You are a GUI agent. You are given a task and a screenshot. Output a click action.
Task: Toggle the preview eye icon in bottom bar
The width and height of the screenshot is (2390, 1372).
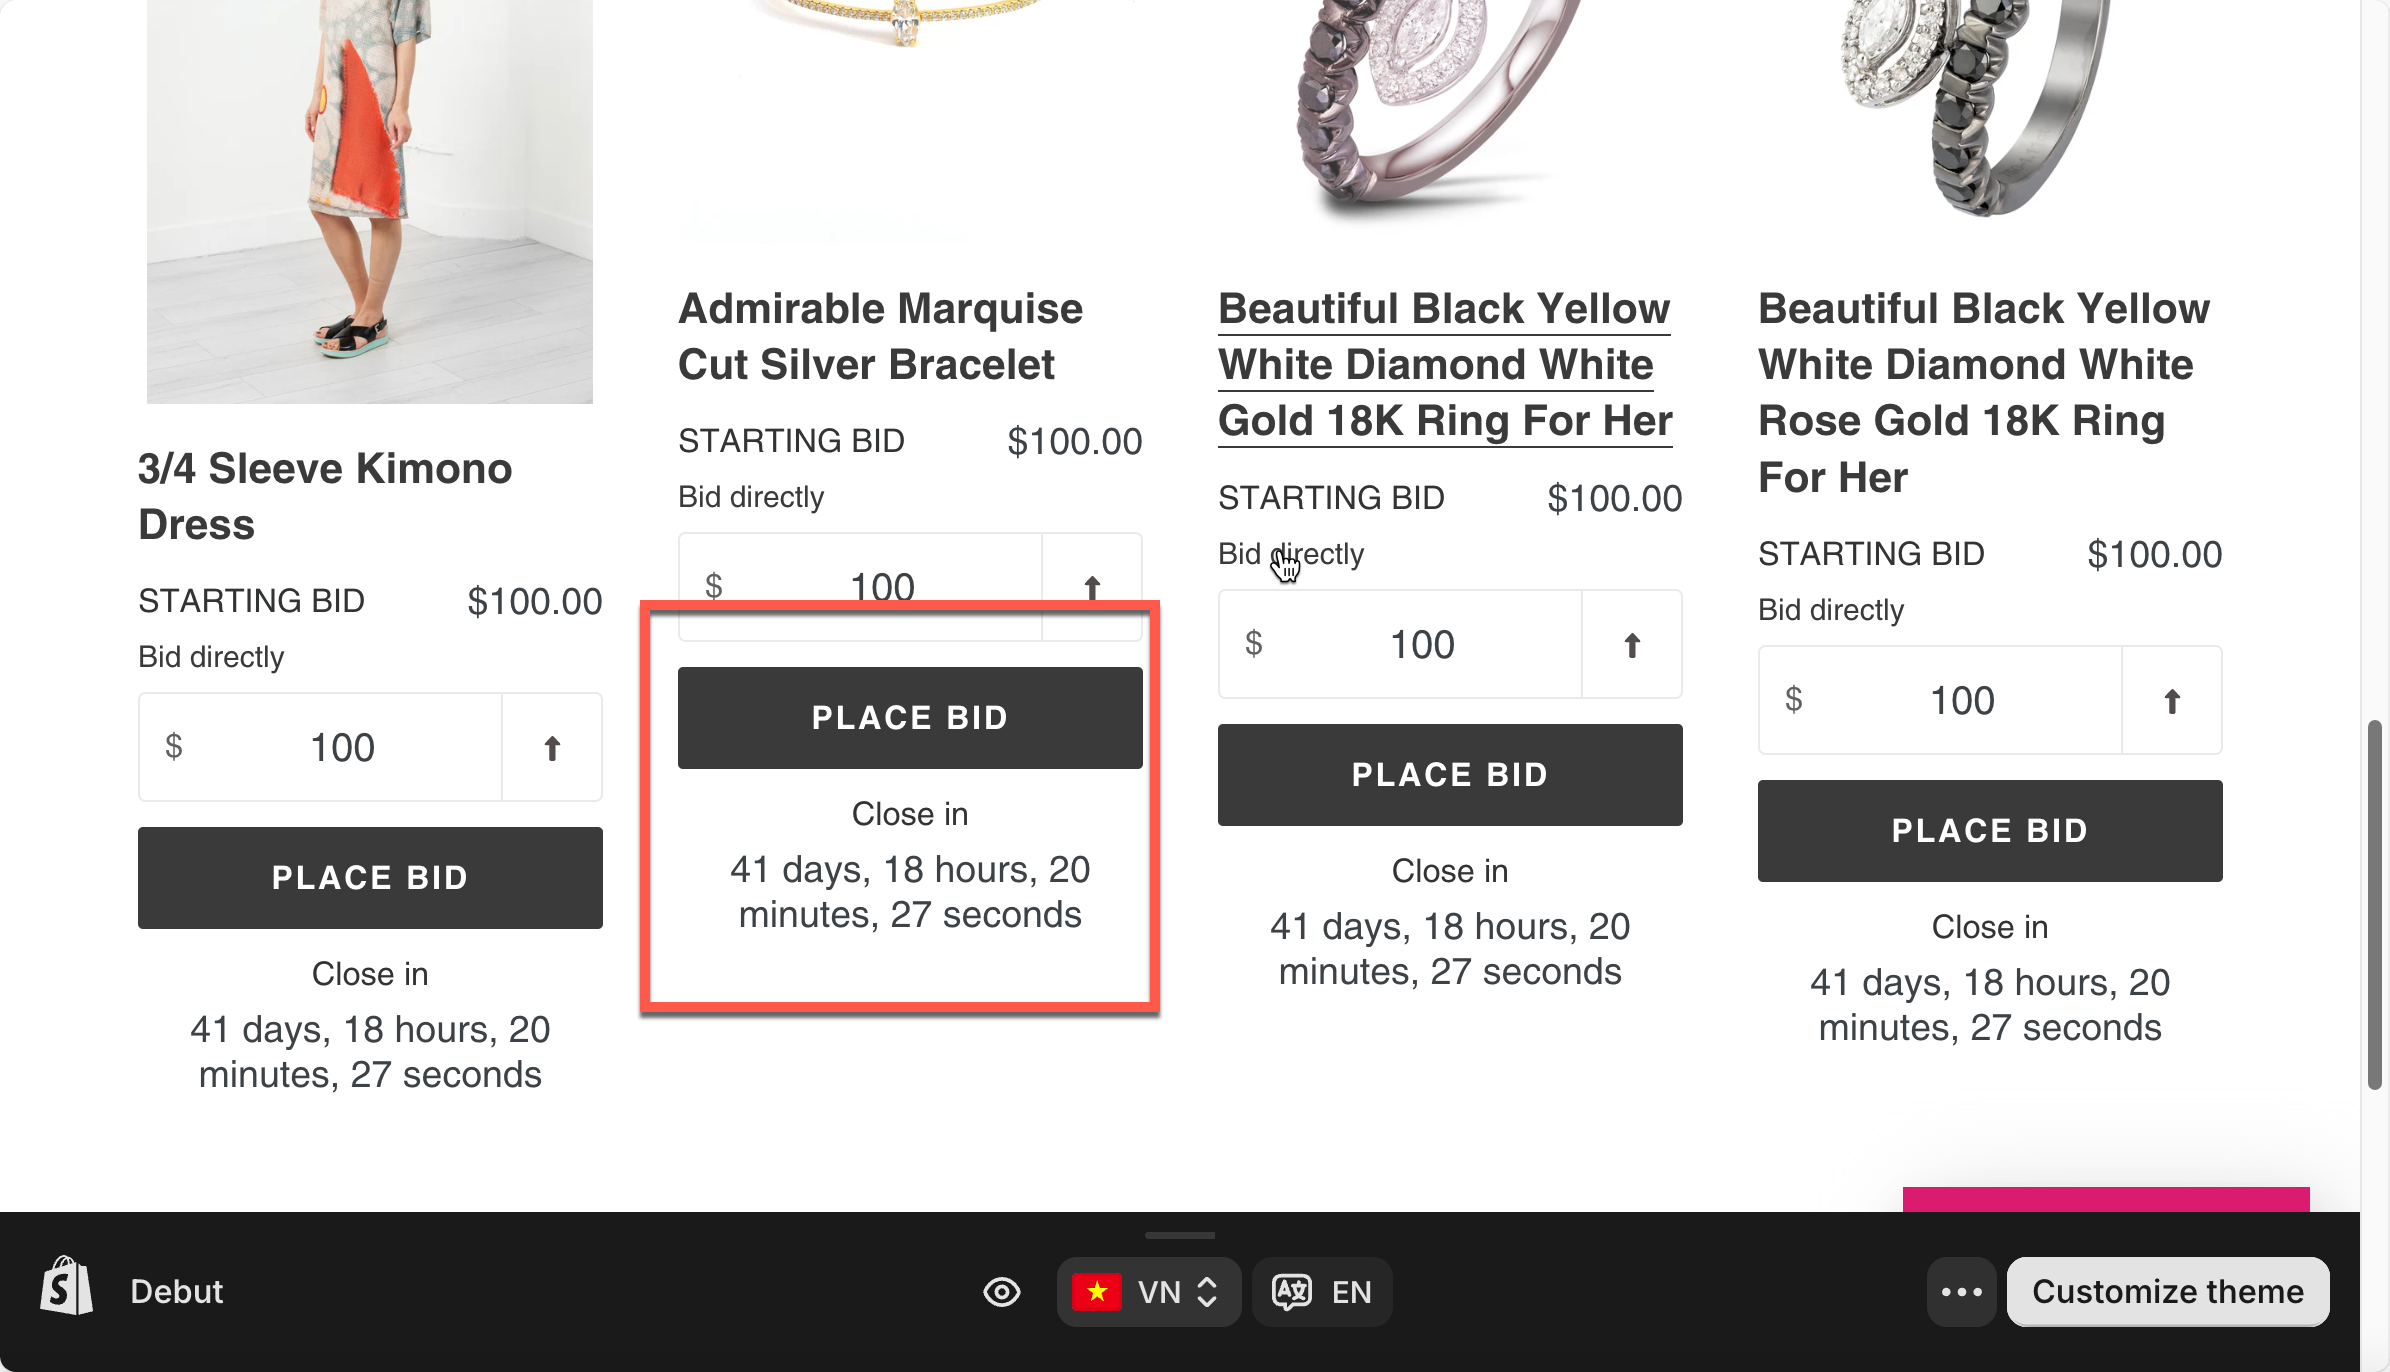coord(1001,1292)
